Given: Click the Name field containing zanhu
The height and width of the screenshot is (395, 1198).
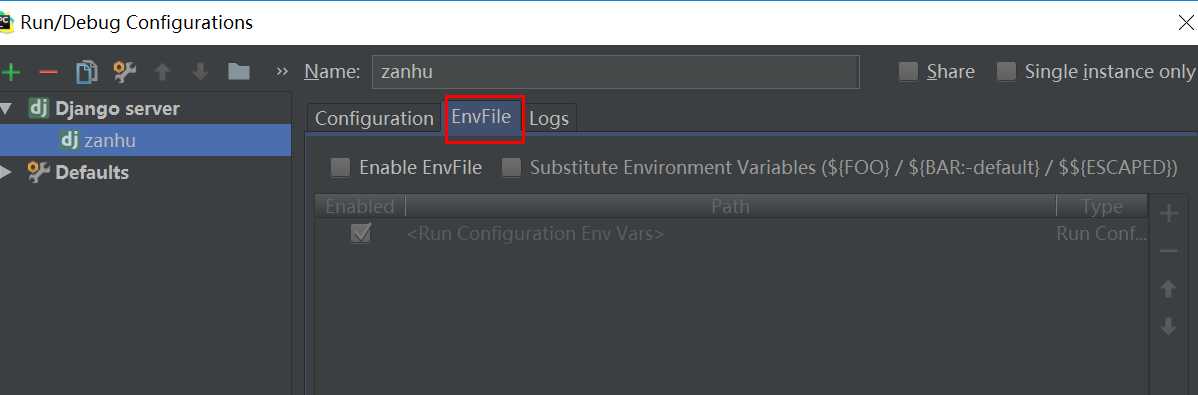Looking at the screenshot, I should coord(616,72).
